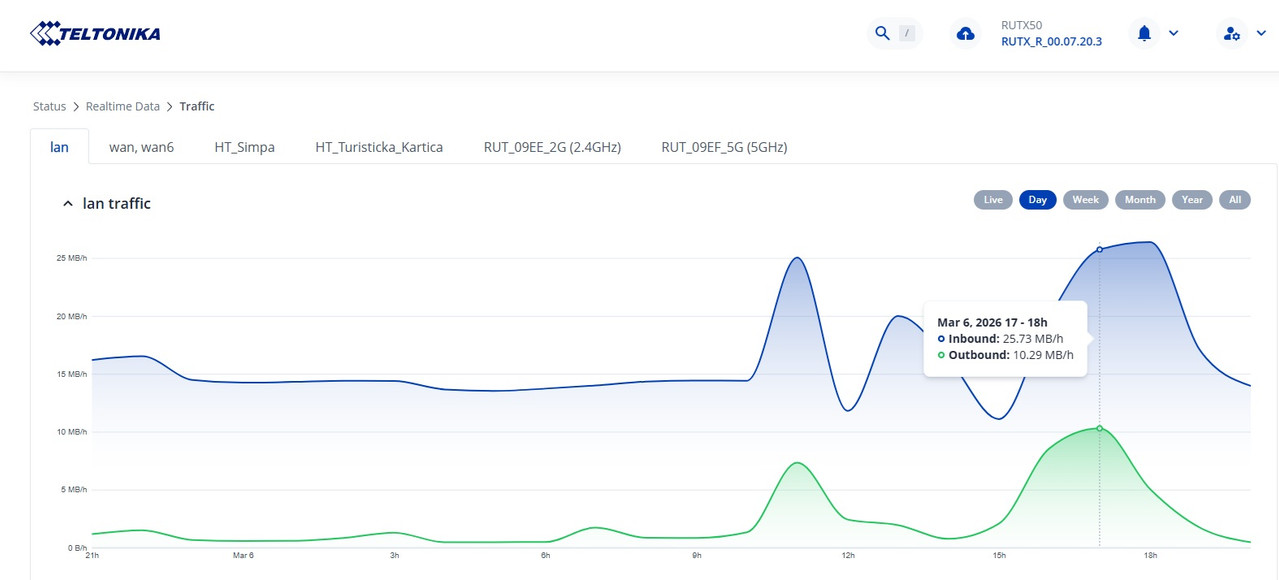Click the inbound data point on the blue line

coord(1100,249)
